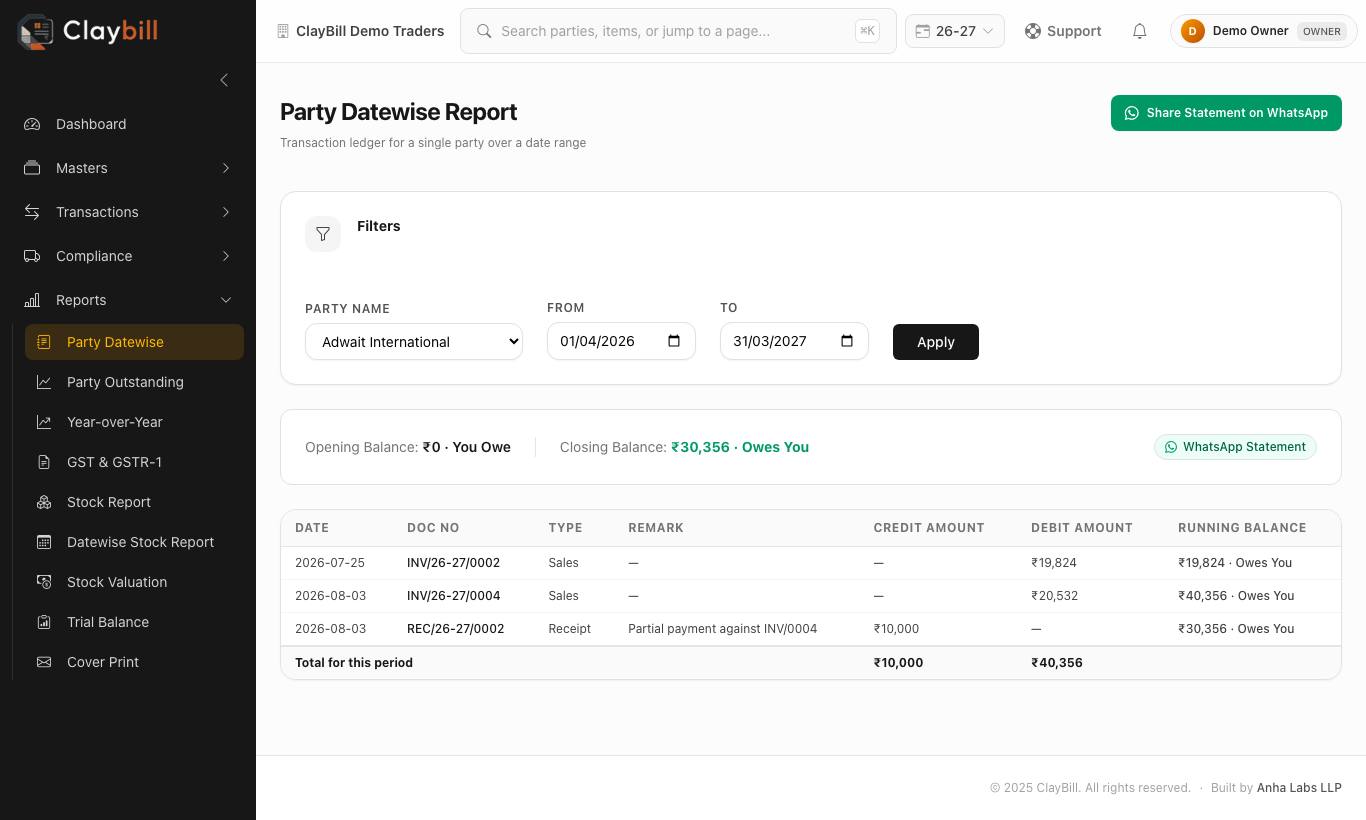Open Trial Balance report
Image resolution: width=1366 pixels, height=820 pixels.
click(x=134, y=622)
